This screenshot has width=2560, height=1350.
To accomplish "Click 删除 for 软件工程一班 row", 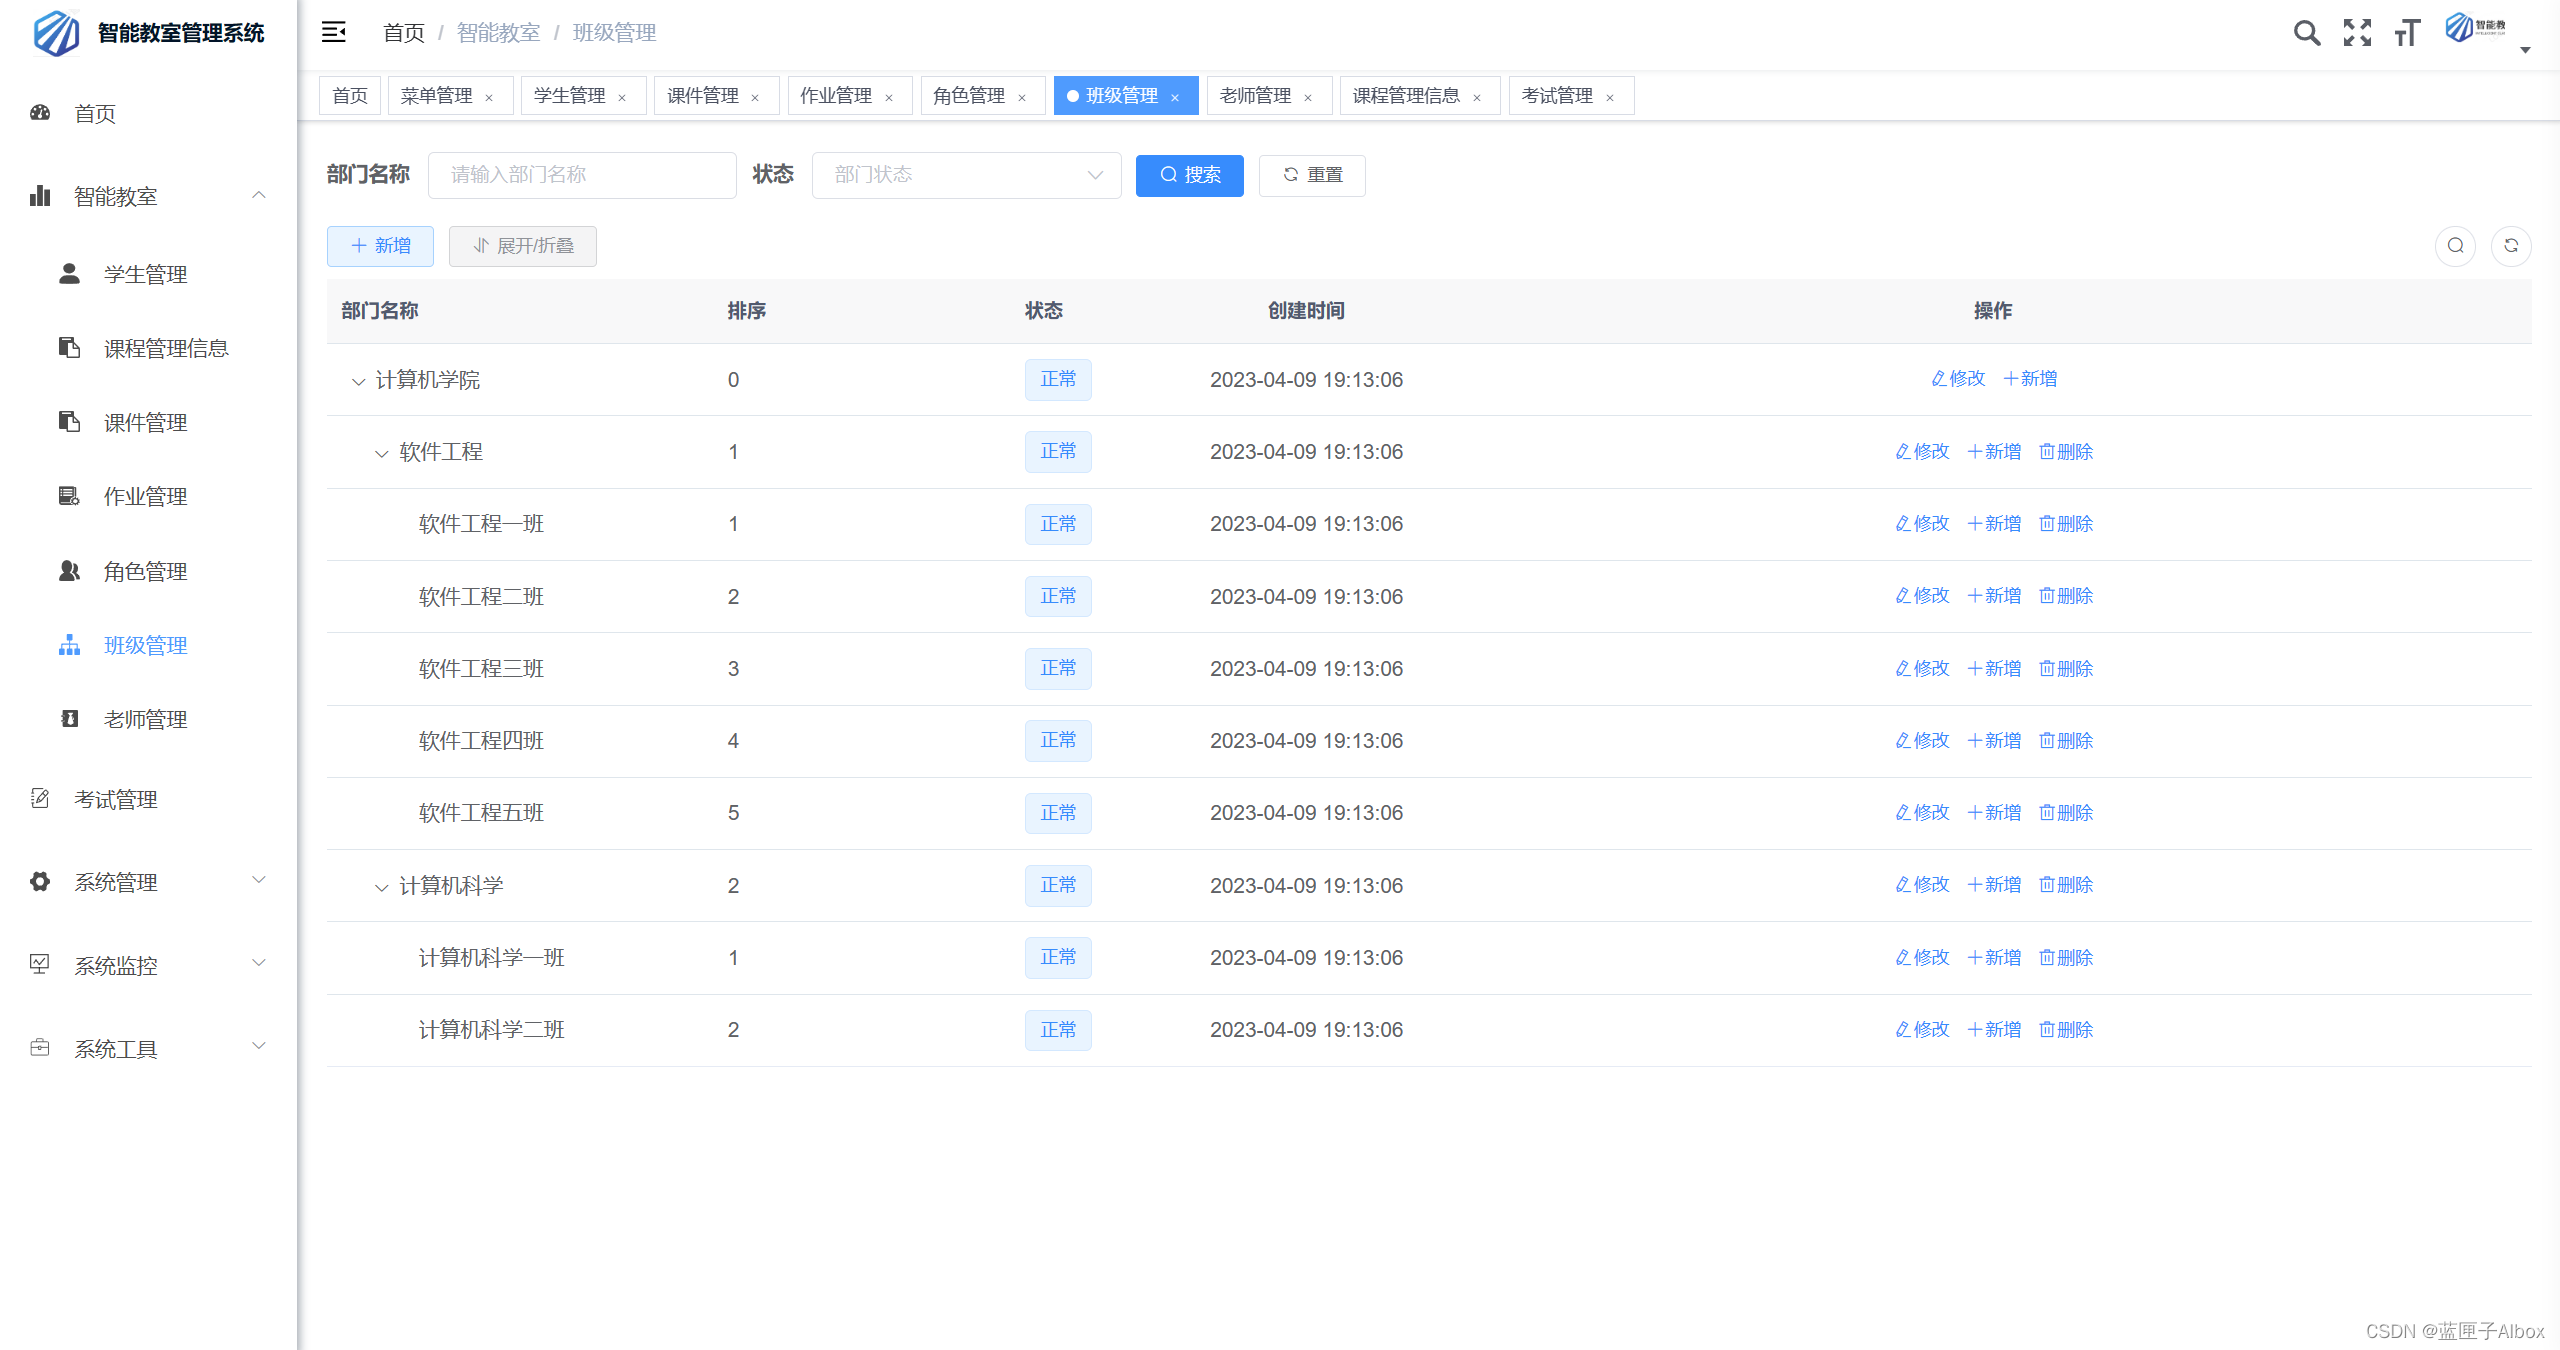I will point(2066,524).
